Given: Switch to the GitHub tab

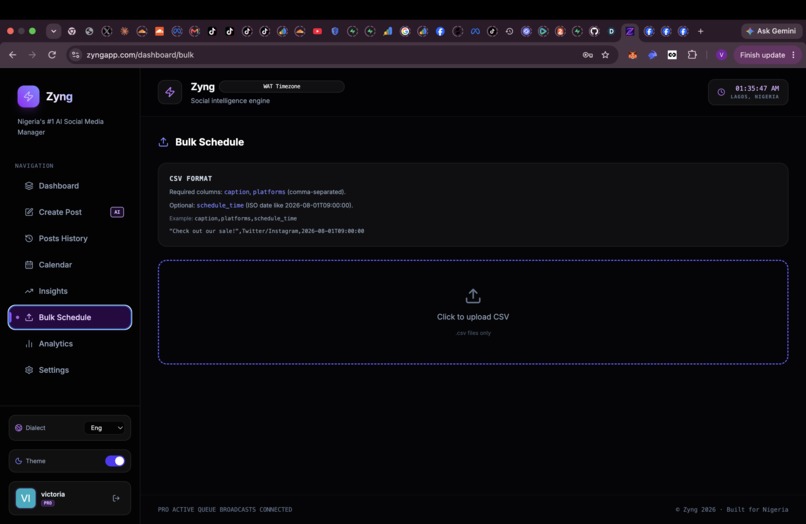Looking at the screenshot, I should tap(594, 31).
